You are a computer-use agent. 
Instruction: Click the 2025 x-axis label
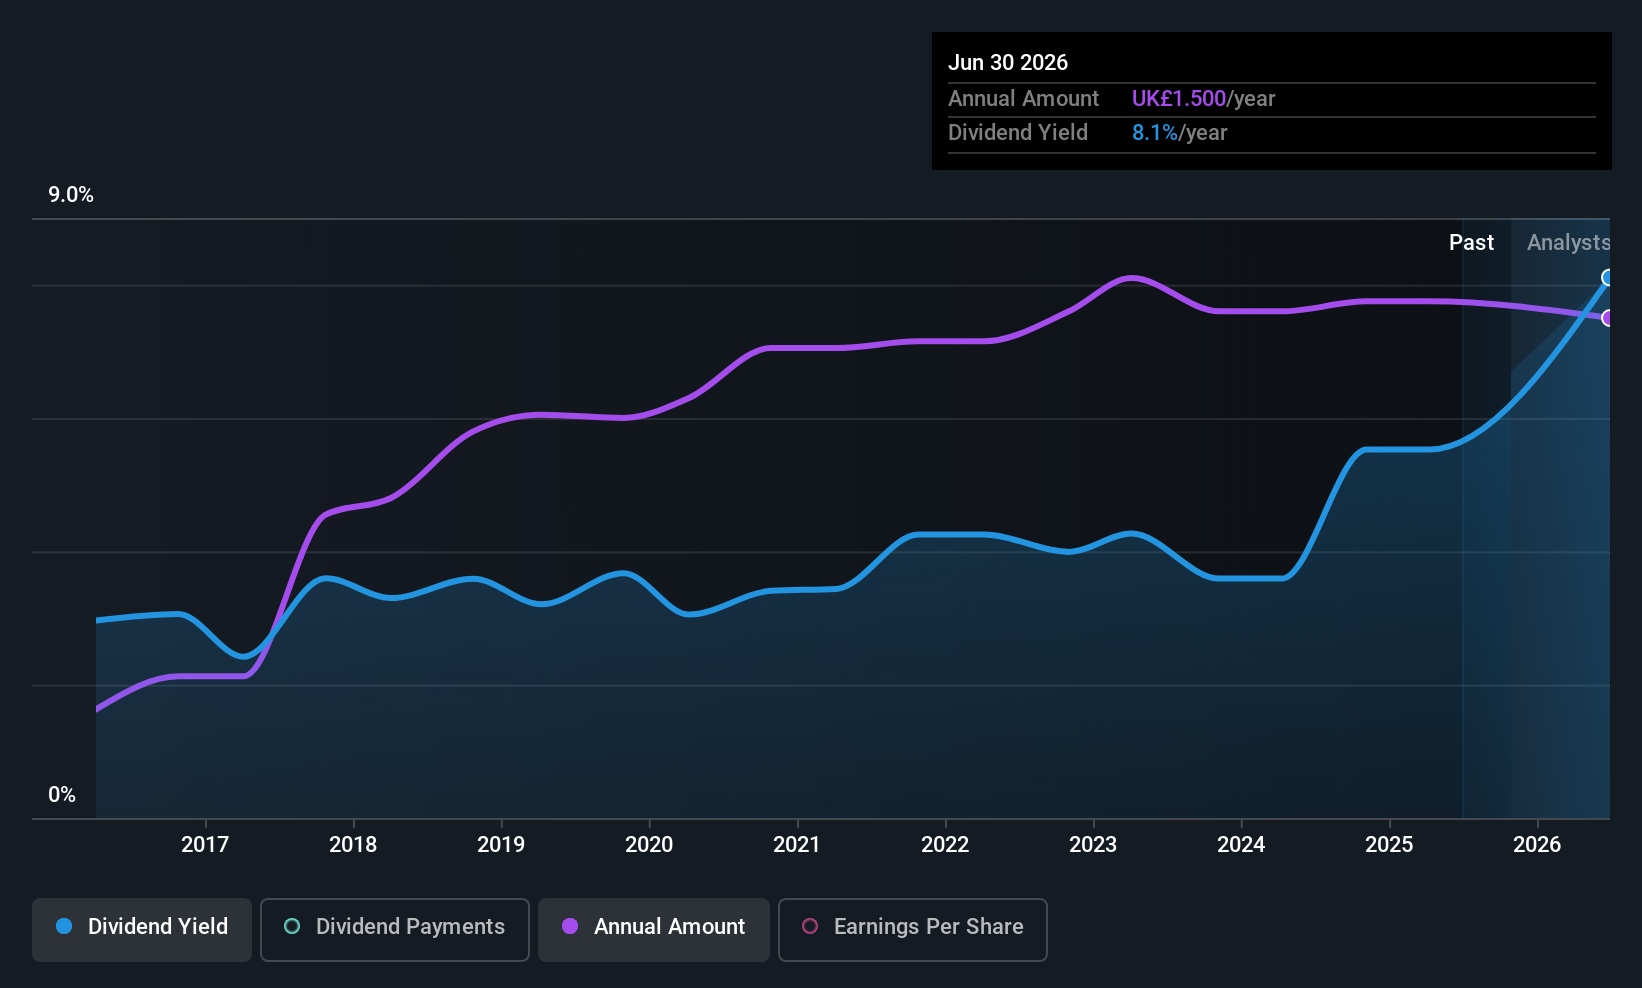(1389, 844)
